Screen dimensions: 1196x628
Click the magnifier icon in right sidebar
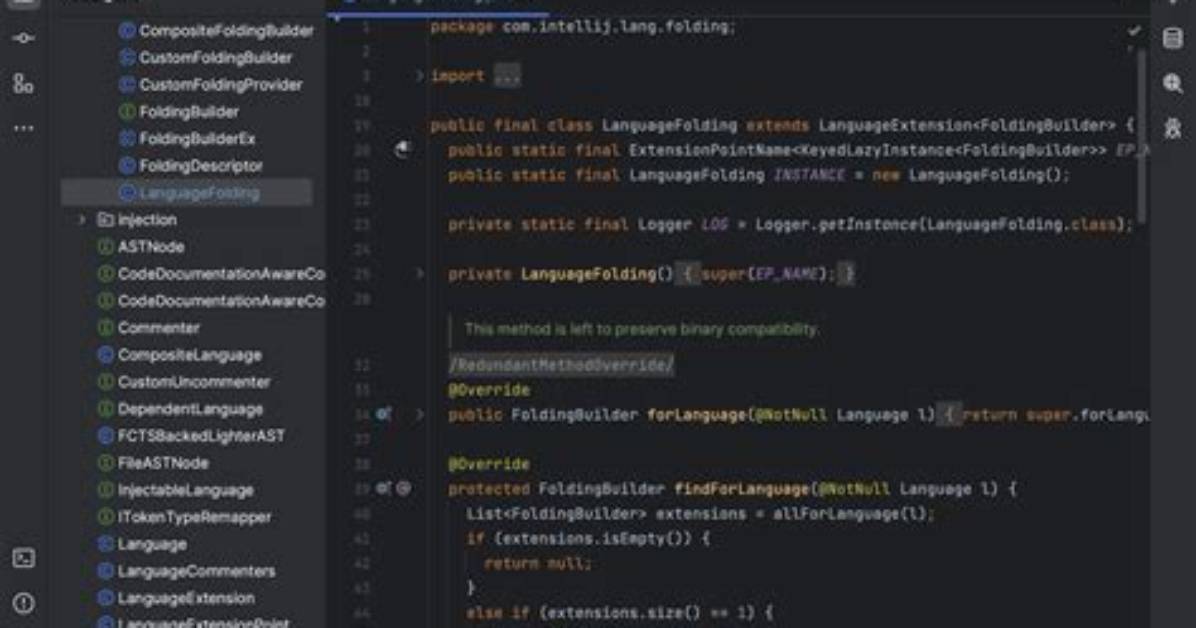pyautogui.click(x=1172, y=83)
